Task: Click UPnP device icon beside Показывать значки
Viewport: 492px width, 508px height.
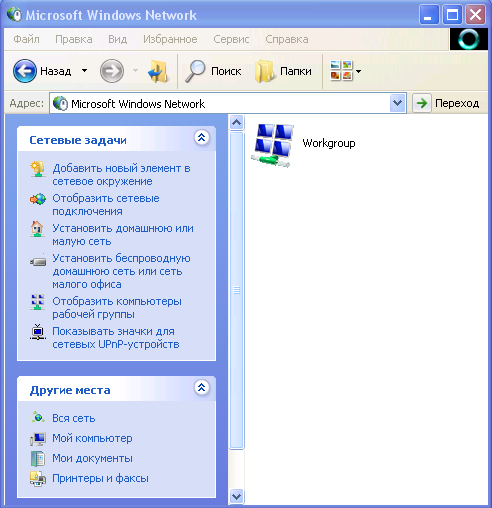Action: click(38, 332)
